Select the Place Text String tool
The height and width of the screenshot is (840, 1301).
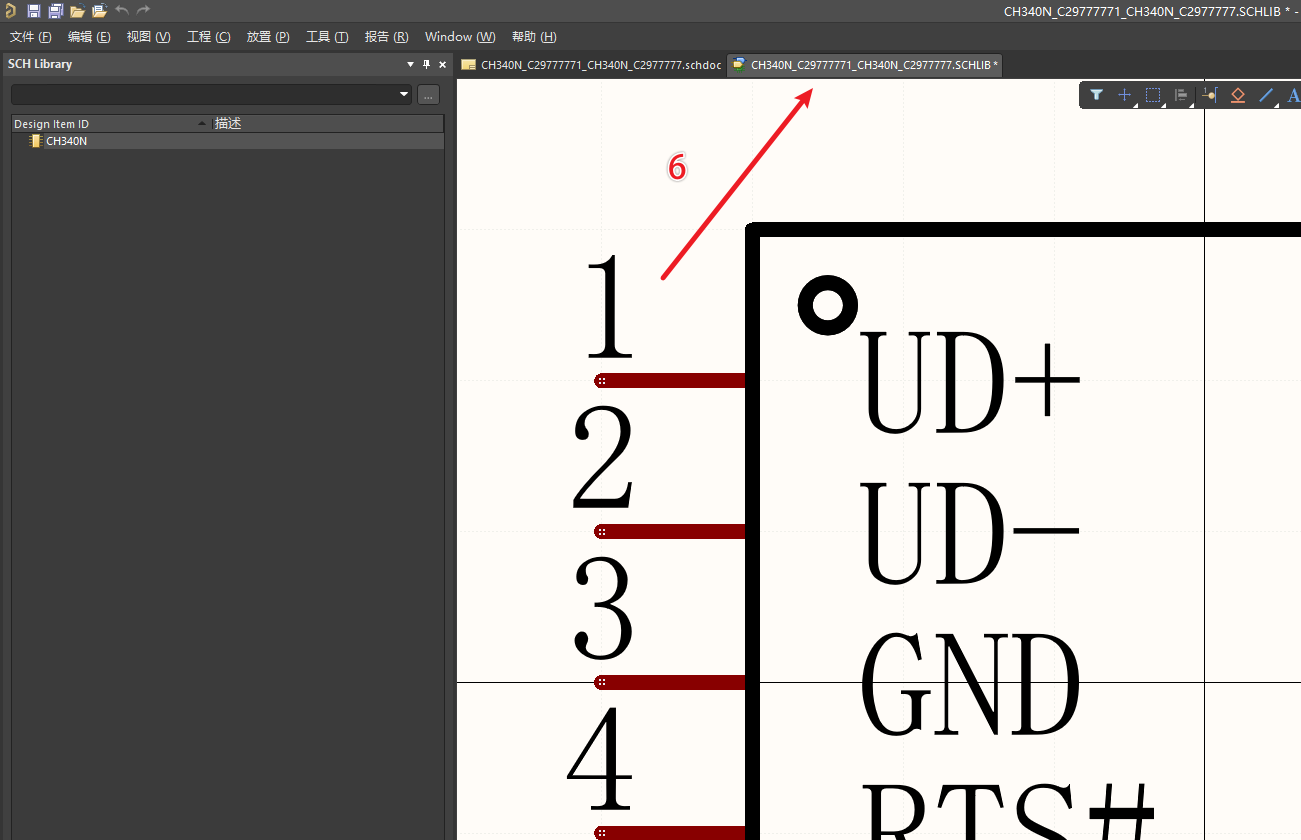pos(1293,95)
